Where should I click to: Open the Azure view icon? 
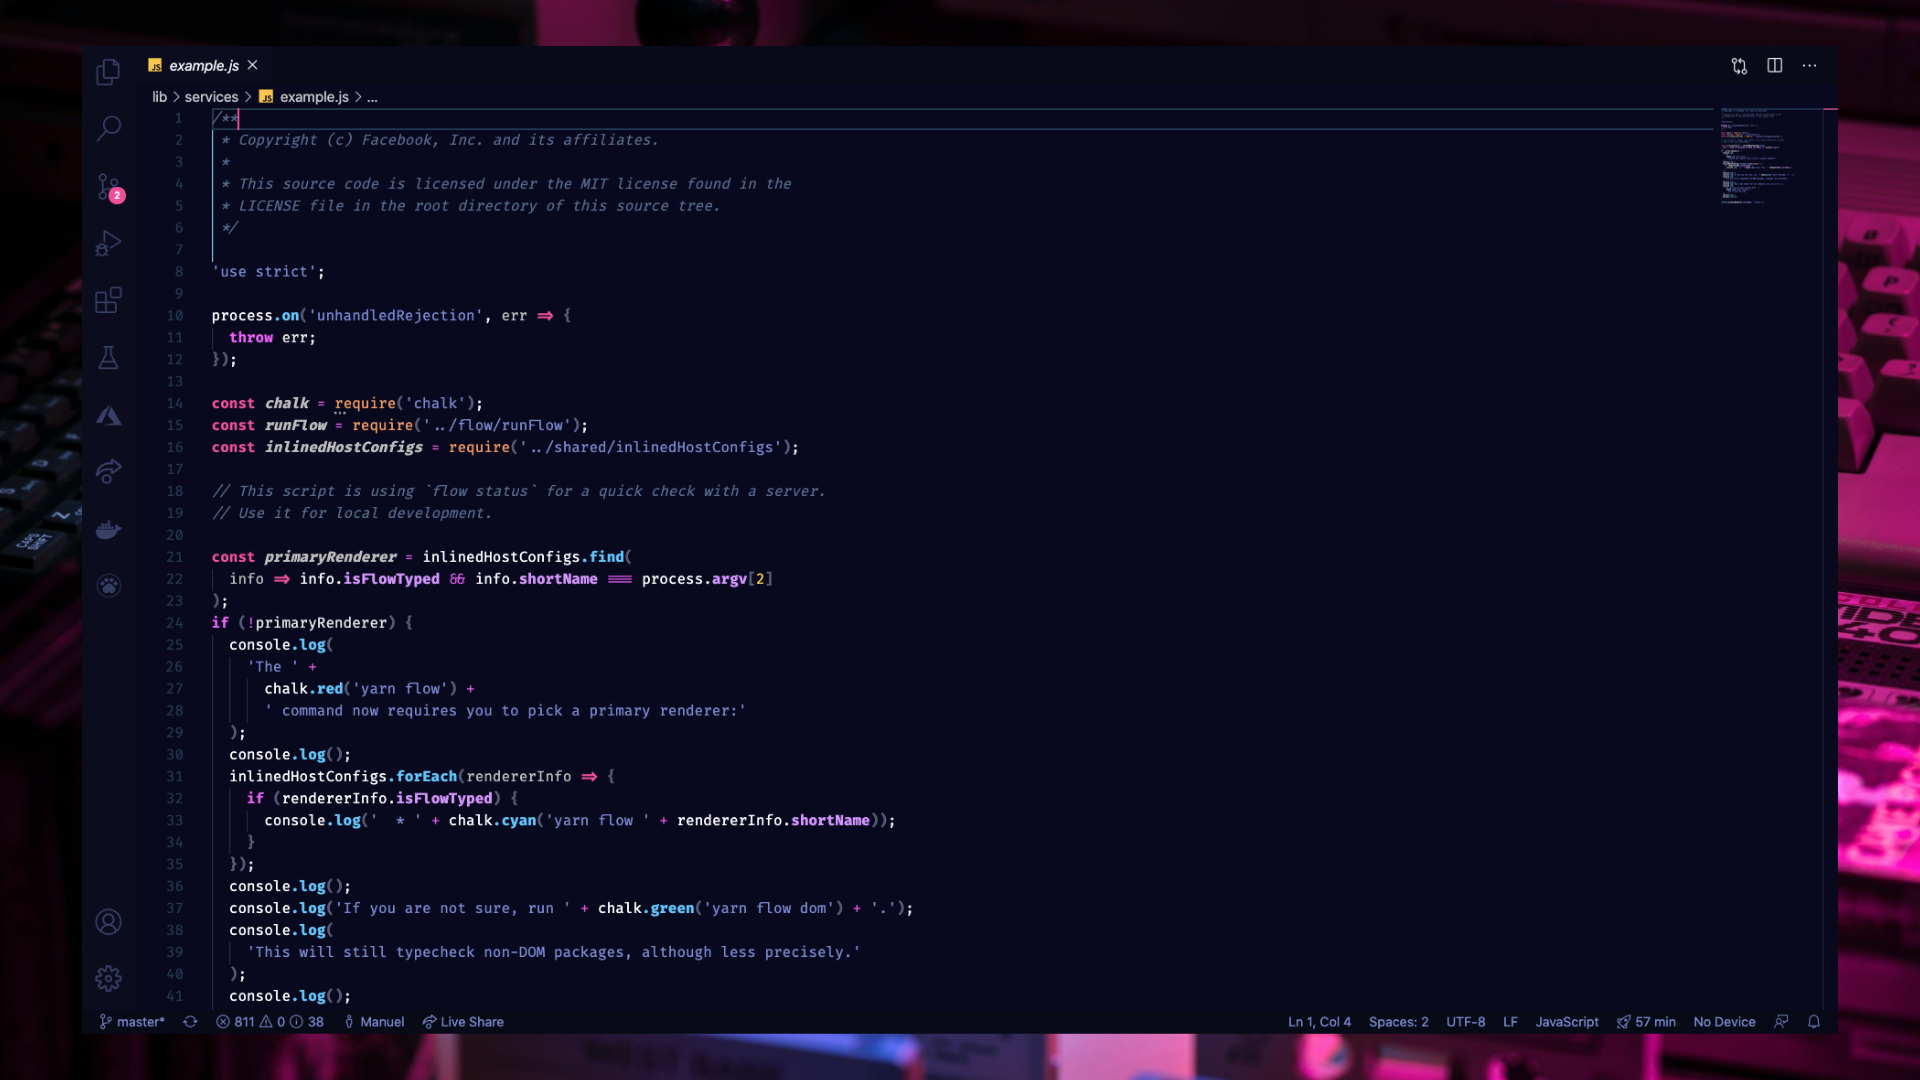108,416
